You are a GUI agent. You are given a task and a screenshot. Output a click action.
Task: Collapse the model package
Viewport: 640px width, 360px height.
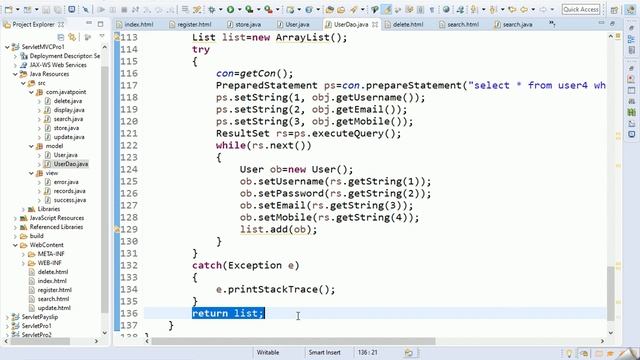coord(31,146)
